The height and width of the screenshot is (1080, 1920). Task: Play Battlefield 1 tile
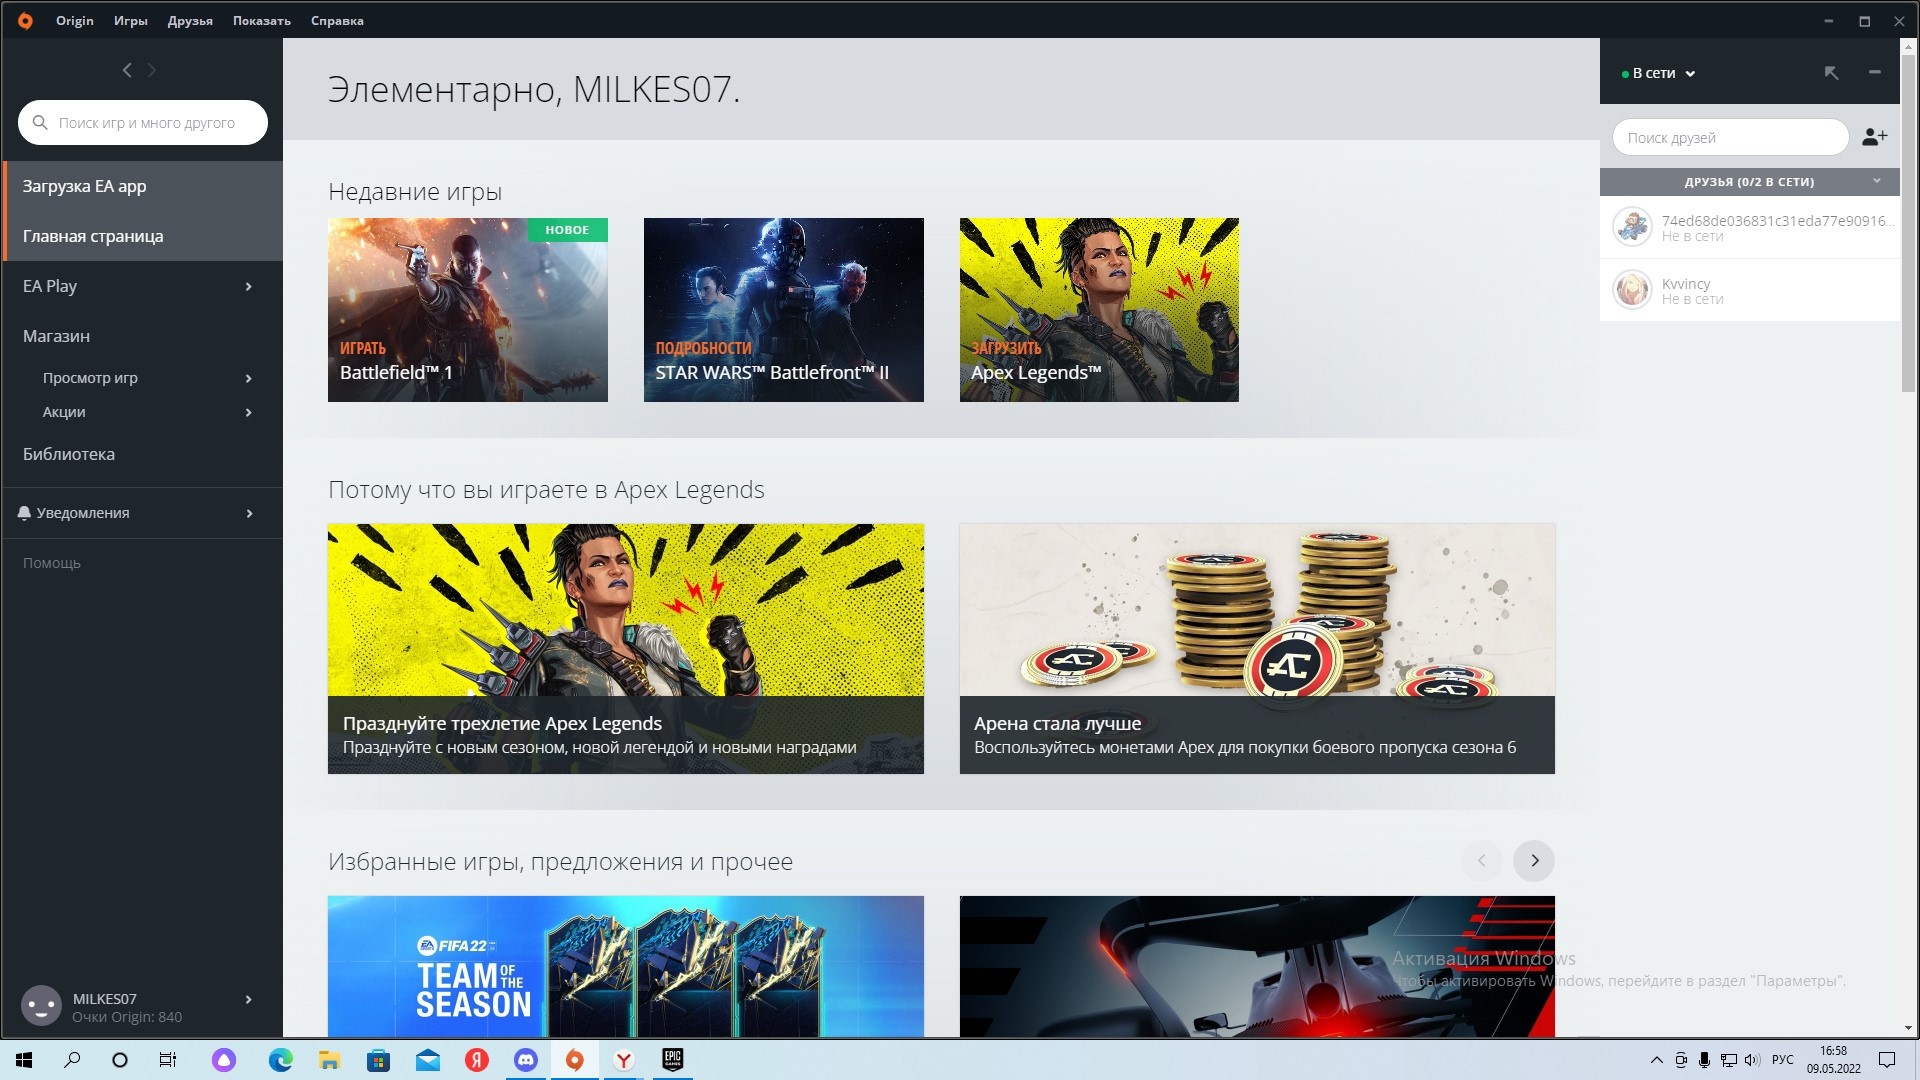[x=467, y=310]
